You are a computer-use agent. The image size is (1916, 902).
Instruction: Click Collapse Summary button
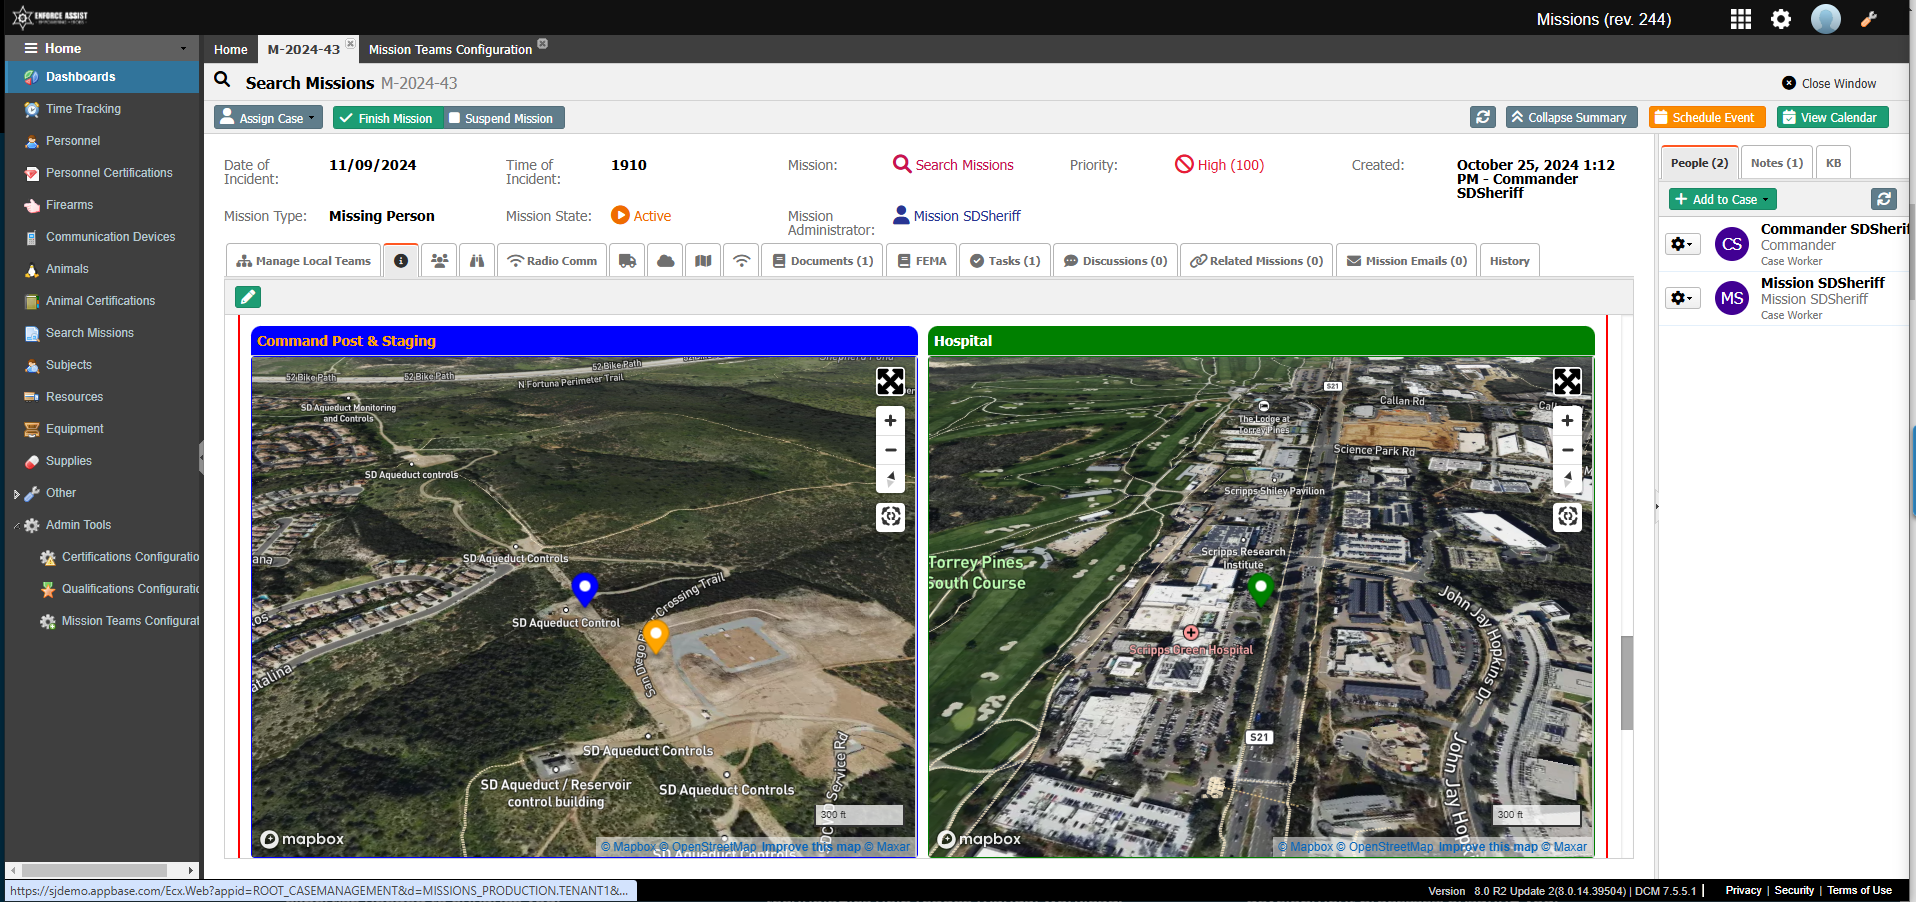tap(1572, 117)
